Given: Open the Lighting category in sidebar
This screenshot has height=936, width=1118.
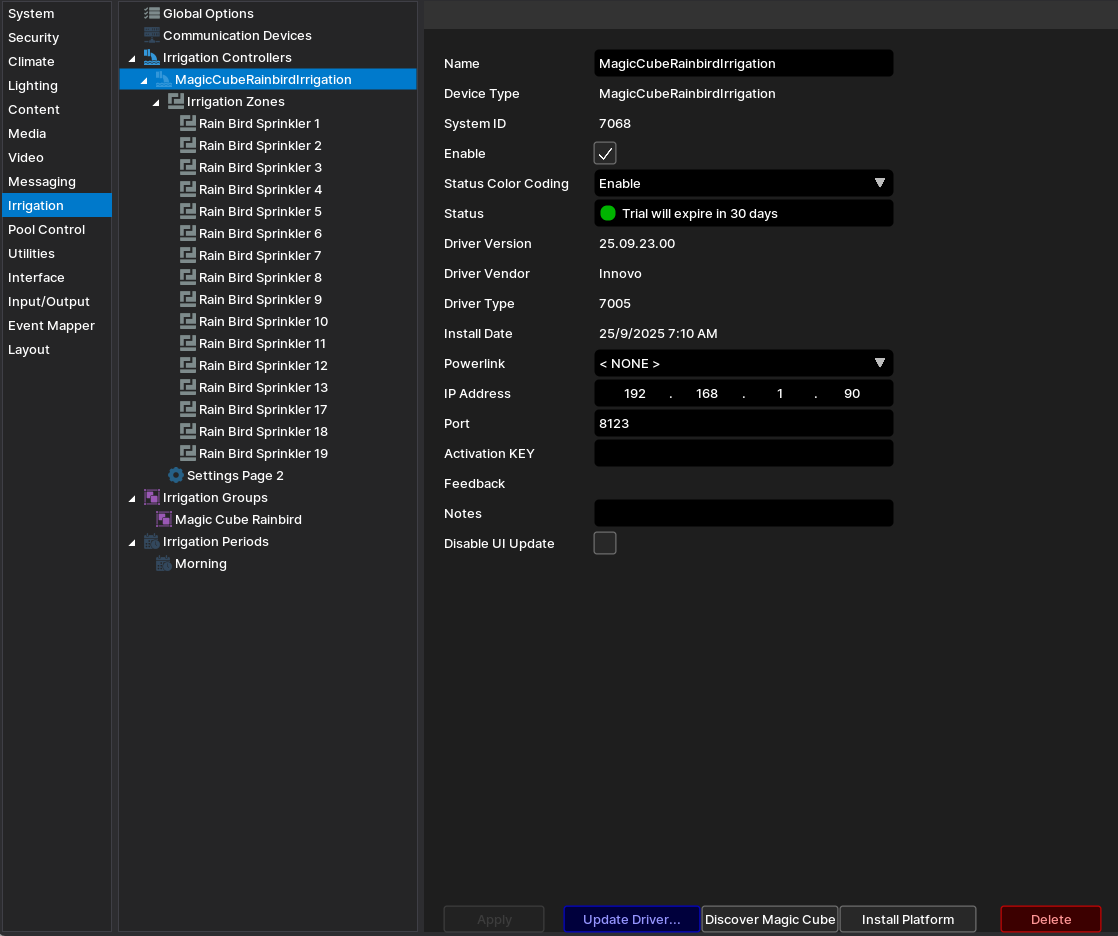Looking at the screenshot, I should (33, 86).
